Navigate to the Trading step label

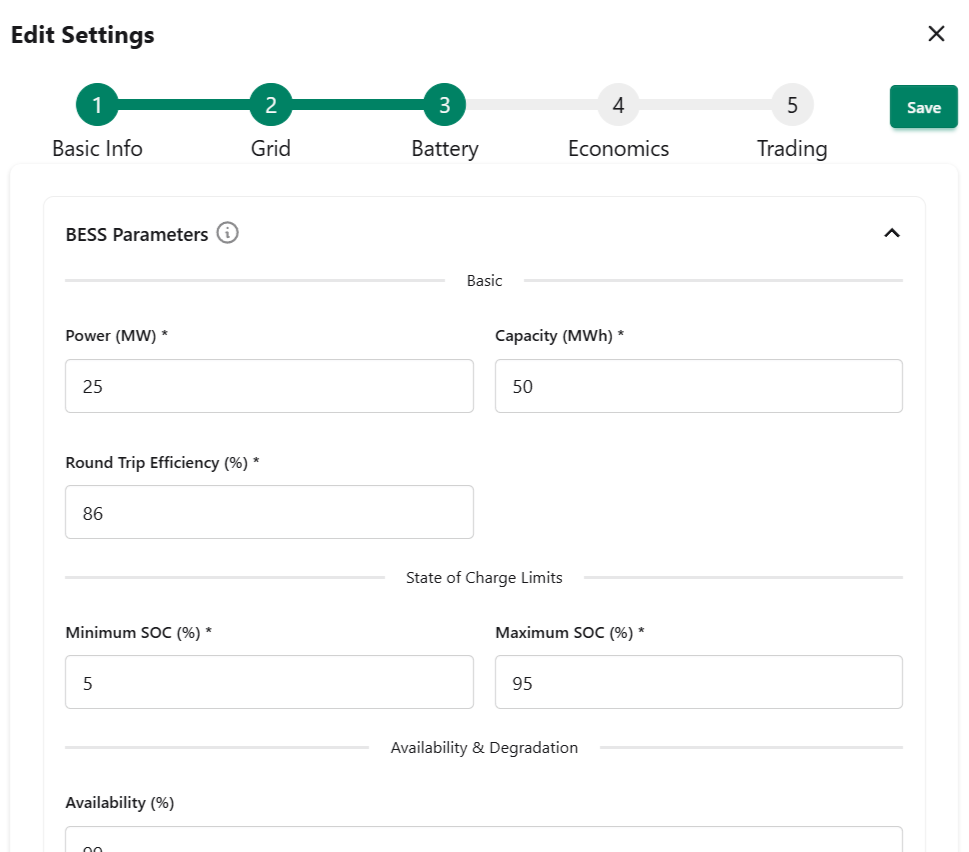[x=792, y=149]
